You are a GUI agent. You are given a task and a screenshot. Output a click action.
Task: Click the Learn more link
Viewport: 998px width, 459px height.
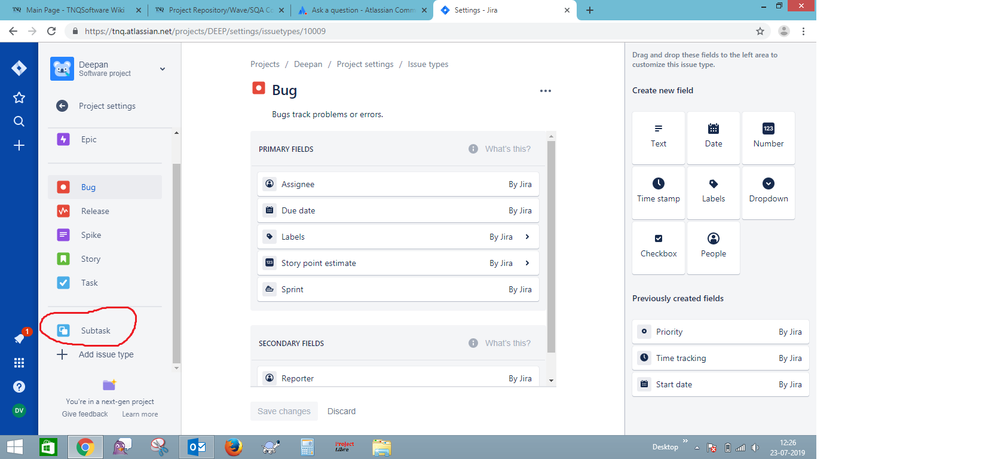140,414
